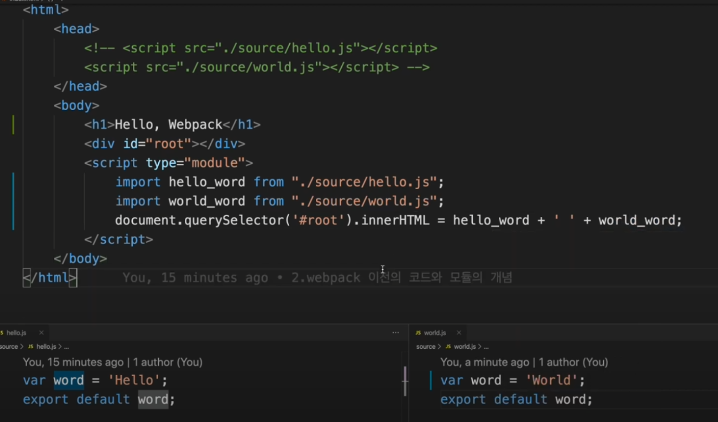Click 'innerHTML' property in the script
This screenshot has width=718, height=422.
pos(395,221)
